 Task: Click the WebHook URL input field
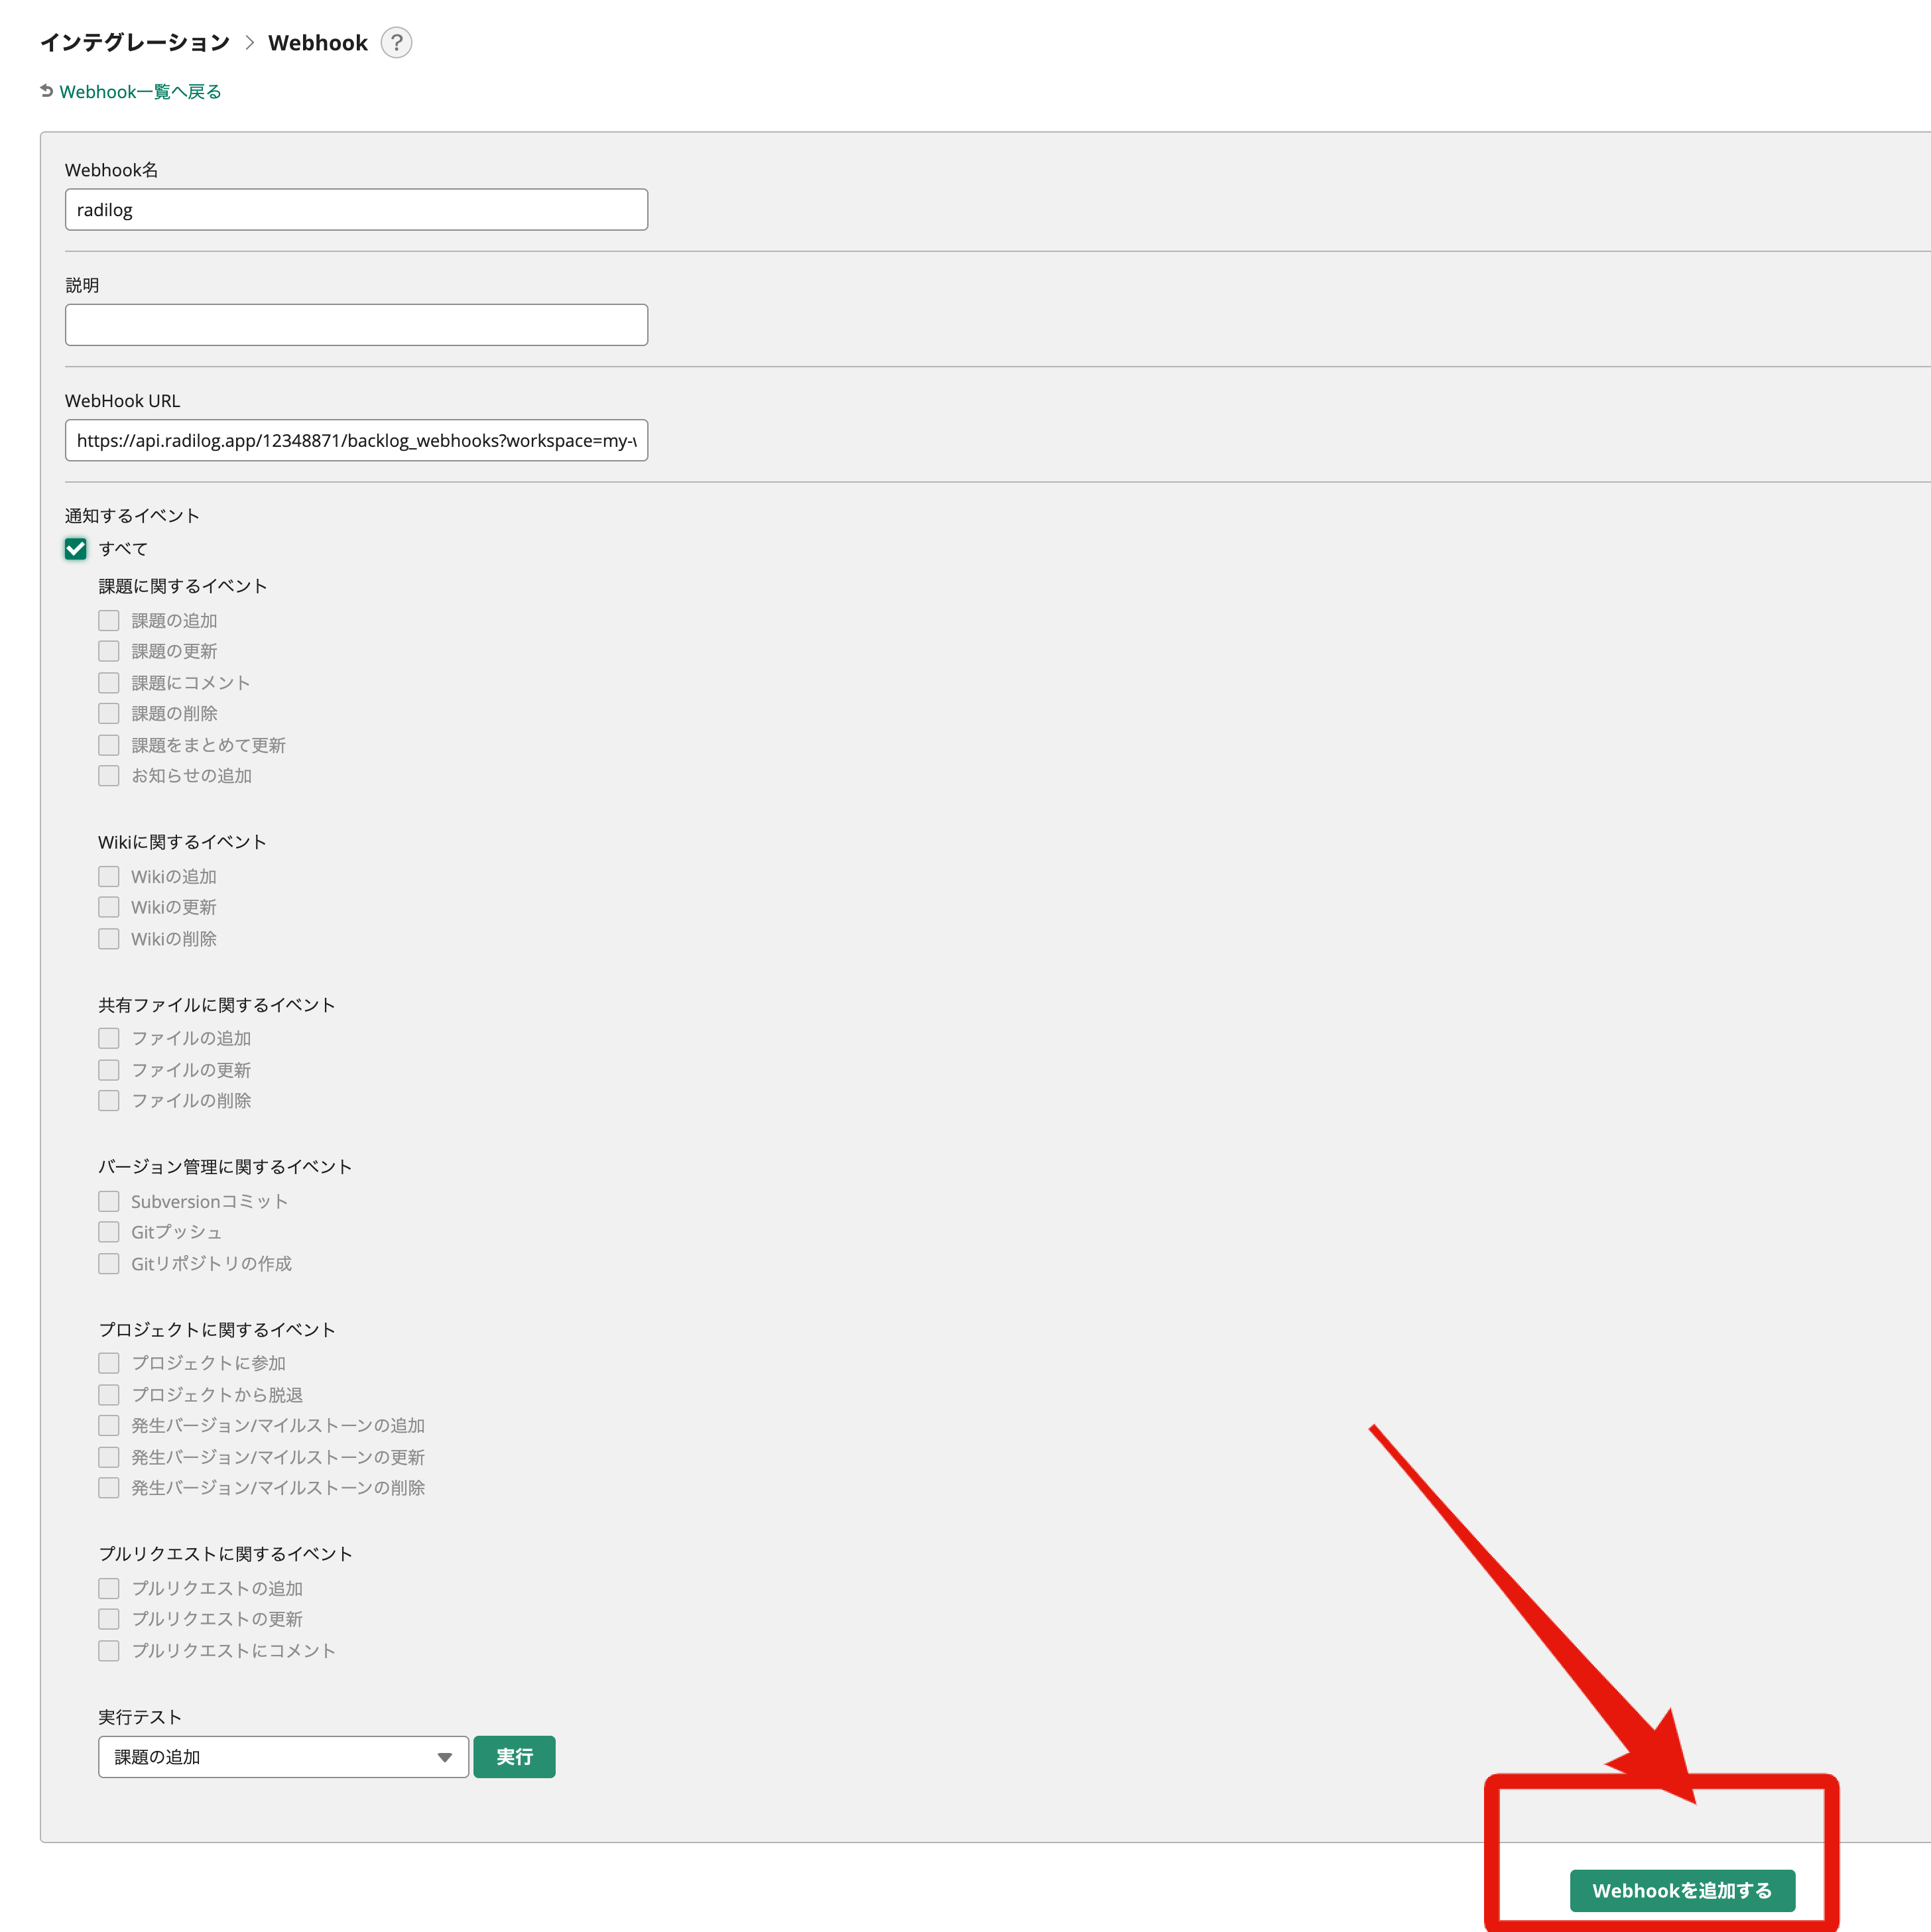click(x=356, y=440)
